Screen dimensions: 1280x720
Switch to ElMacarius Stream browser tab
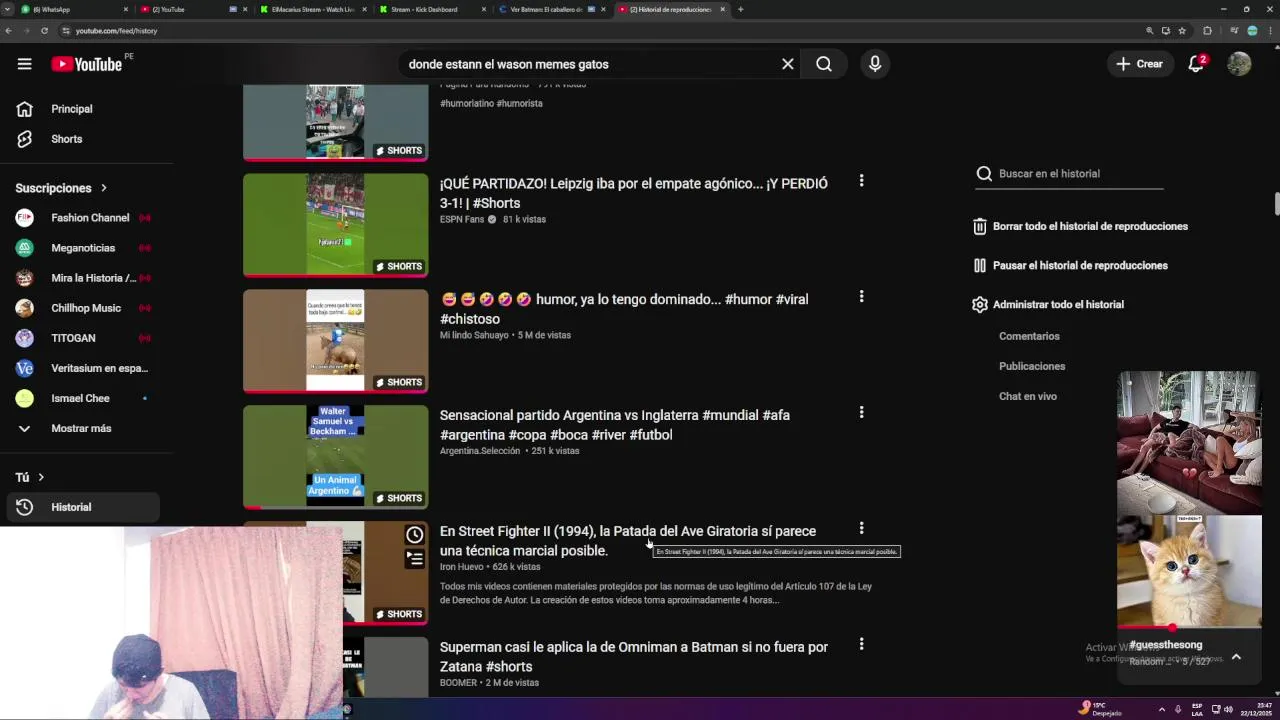(x=313, y=9)
